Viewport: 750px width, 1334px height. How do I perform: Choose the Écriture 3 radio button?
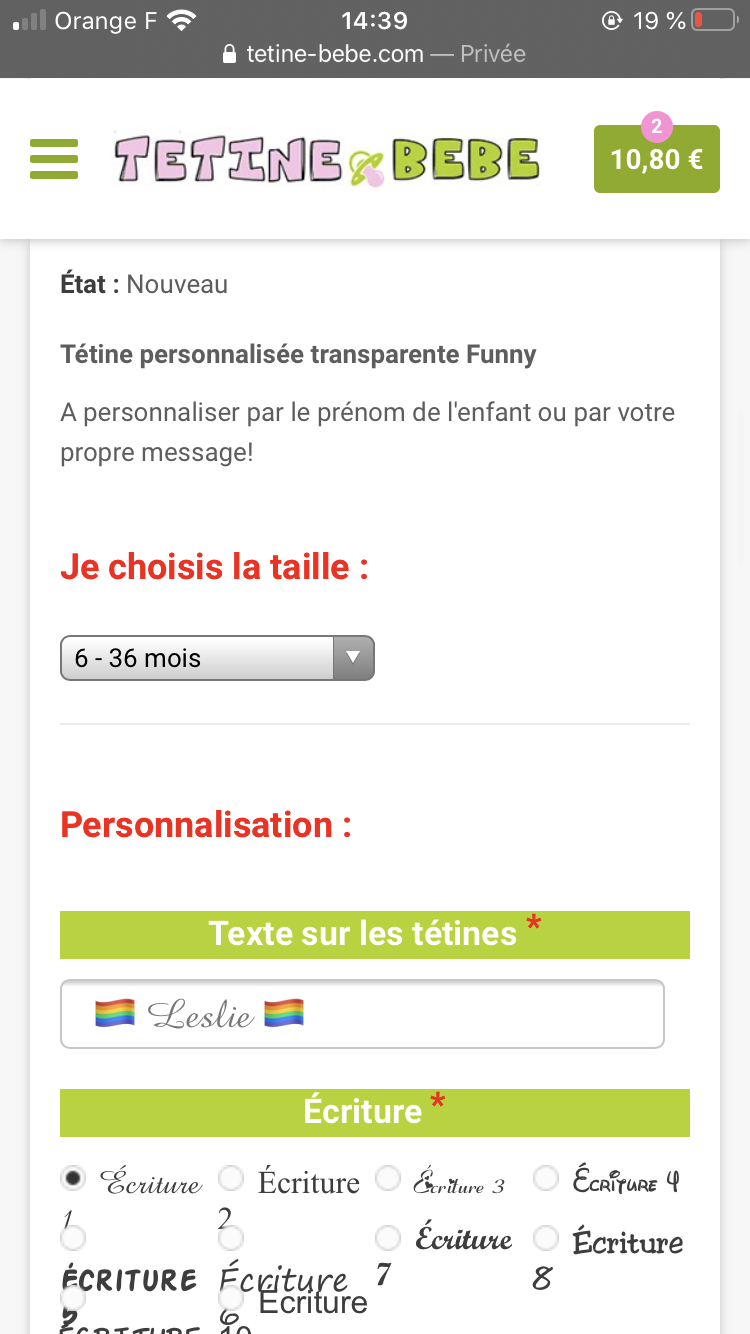(388, 1179)
